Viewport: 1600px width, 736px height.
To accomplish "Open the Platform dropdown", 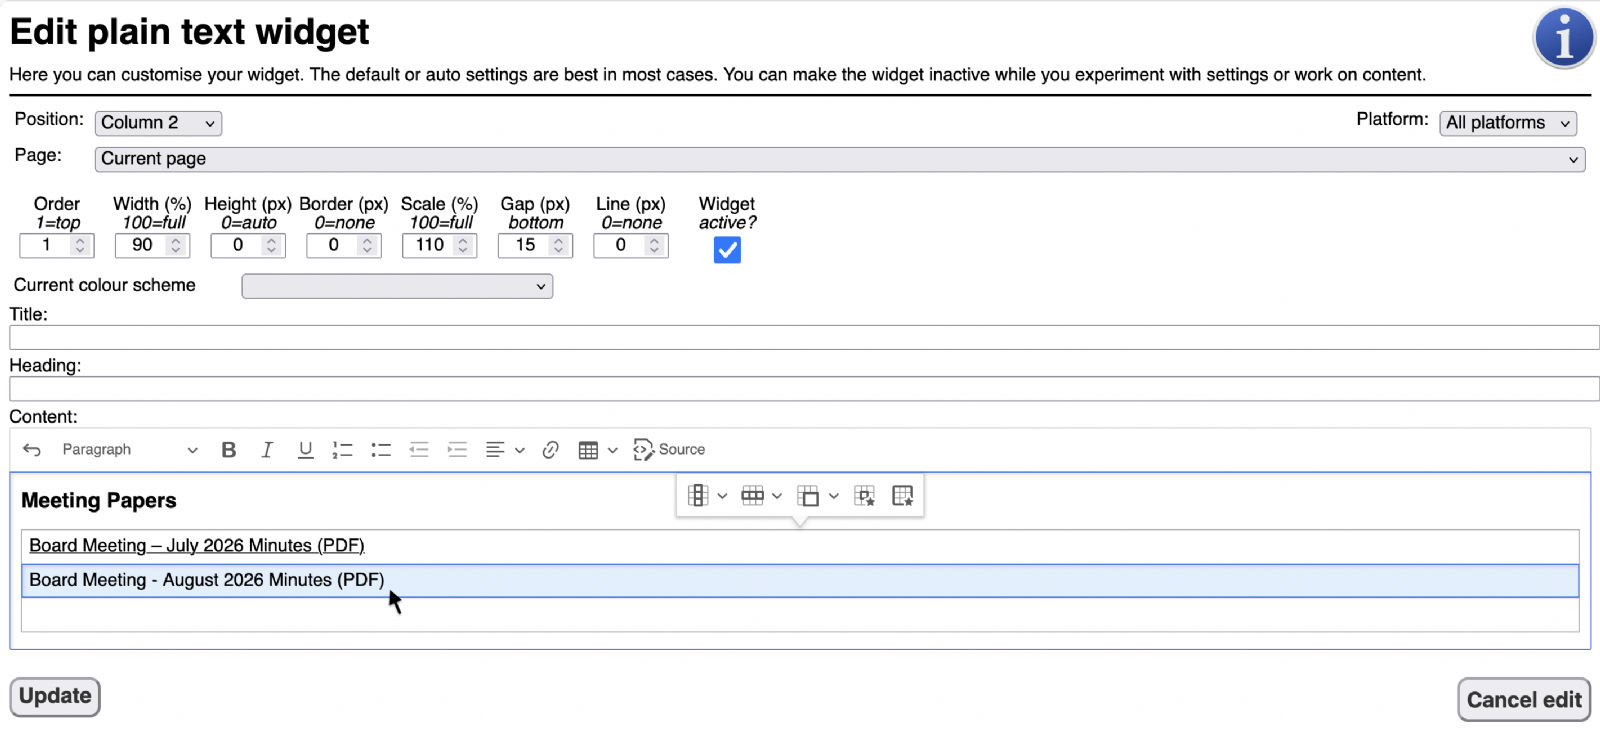I will pyautogui.click(x=1508, y=123).
